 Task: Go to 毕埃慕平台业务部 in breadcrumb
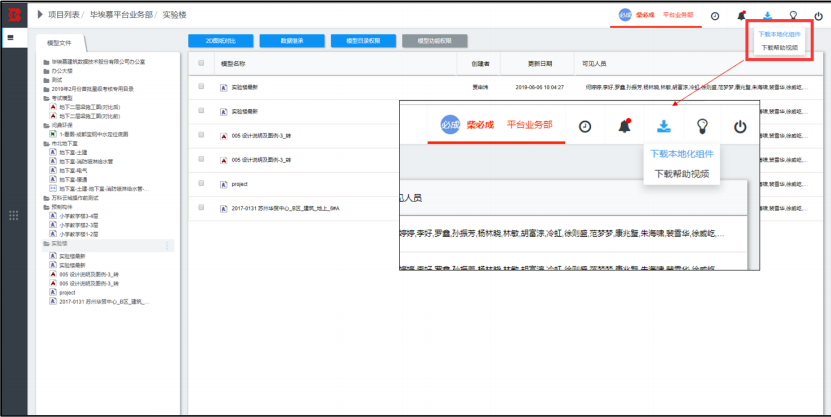click(x=121, y=15)
